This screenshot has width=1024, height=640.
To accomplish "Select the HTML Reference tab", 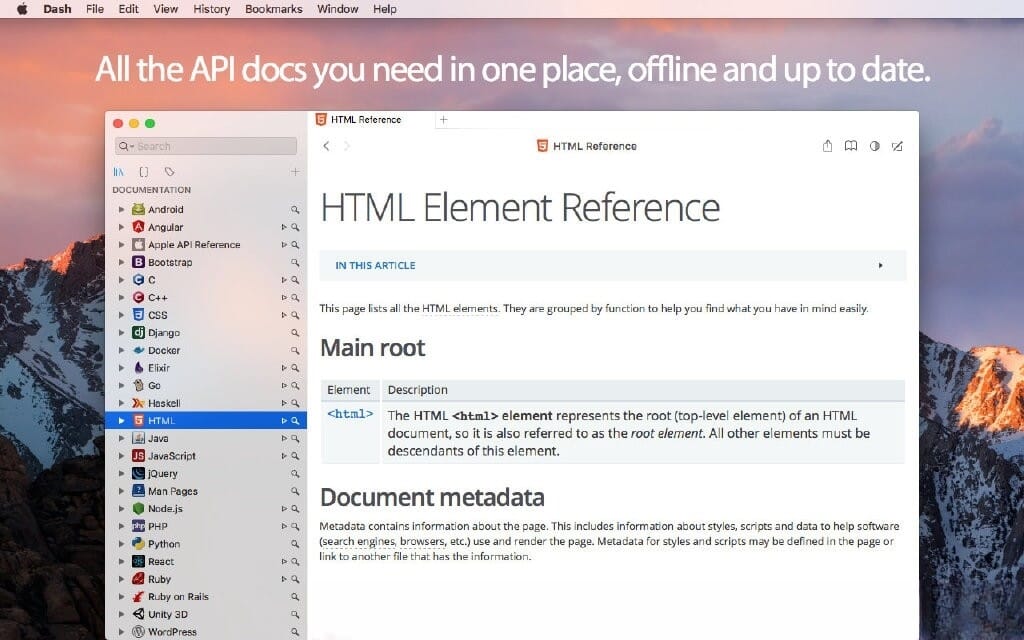I will [370, 120].
